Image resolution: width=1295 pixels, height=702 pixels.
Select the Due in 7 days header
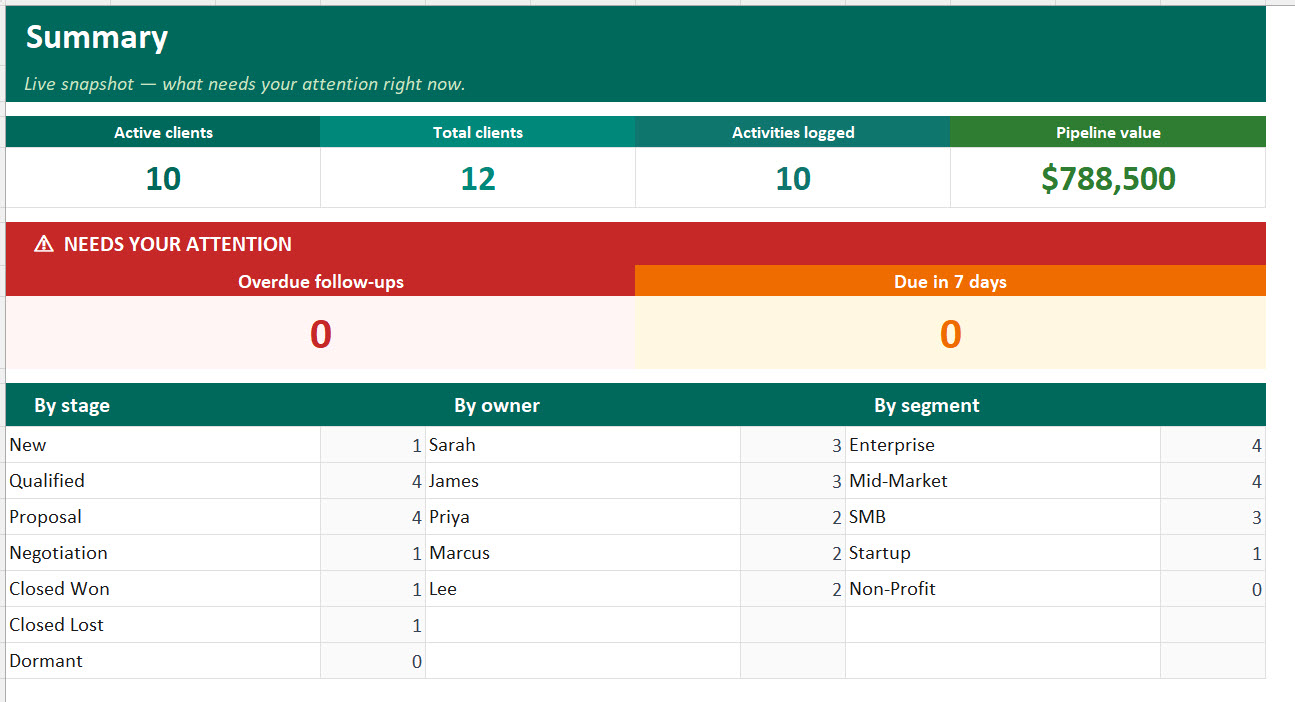950,282
